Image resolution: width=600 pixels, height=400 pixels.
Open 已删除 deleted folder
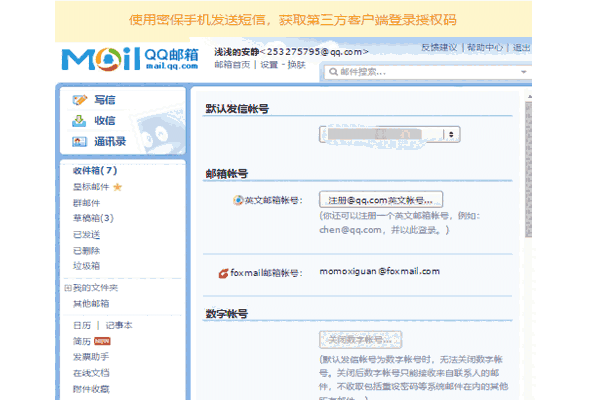click(86, 251)
